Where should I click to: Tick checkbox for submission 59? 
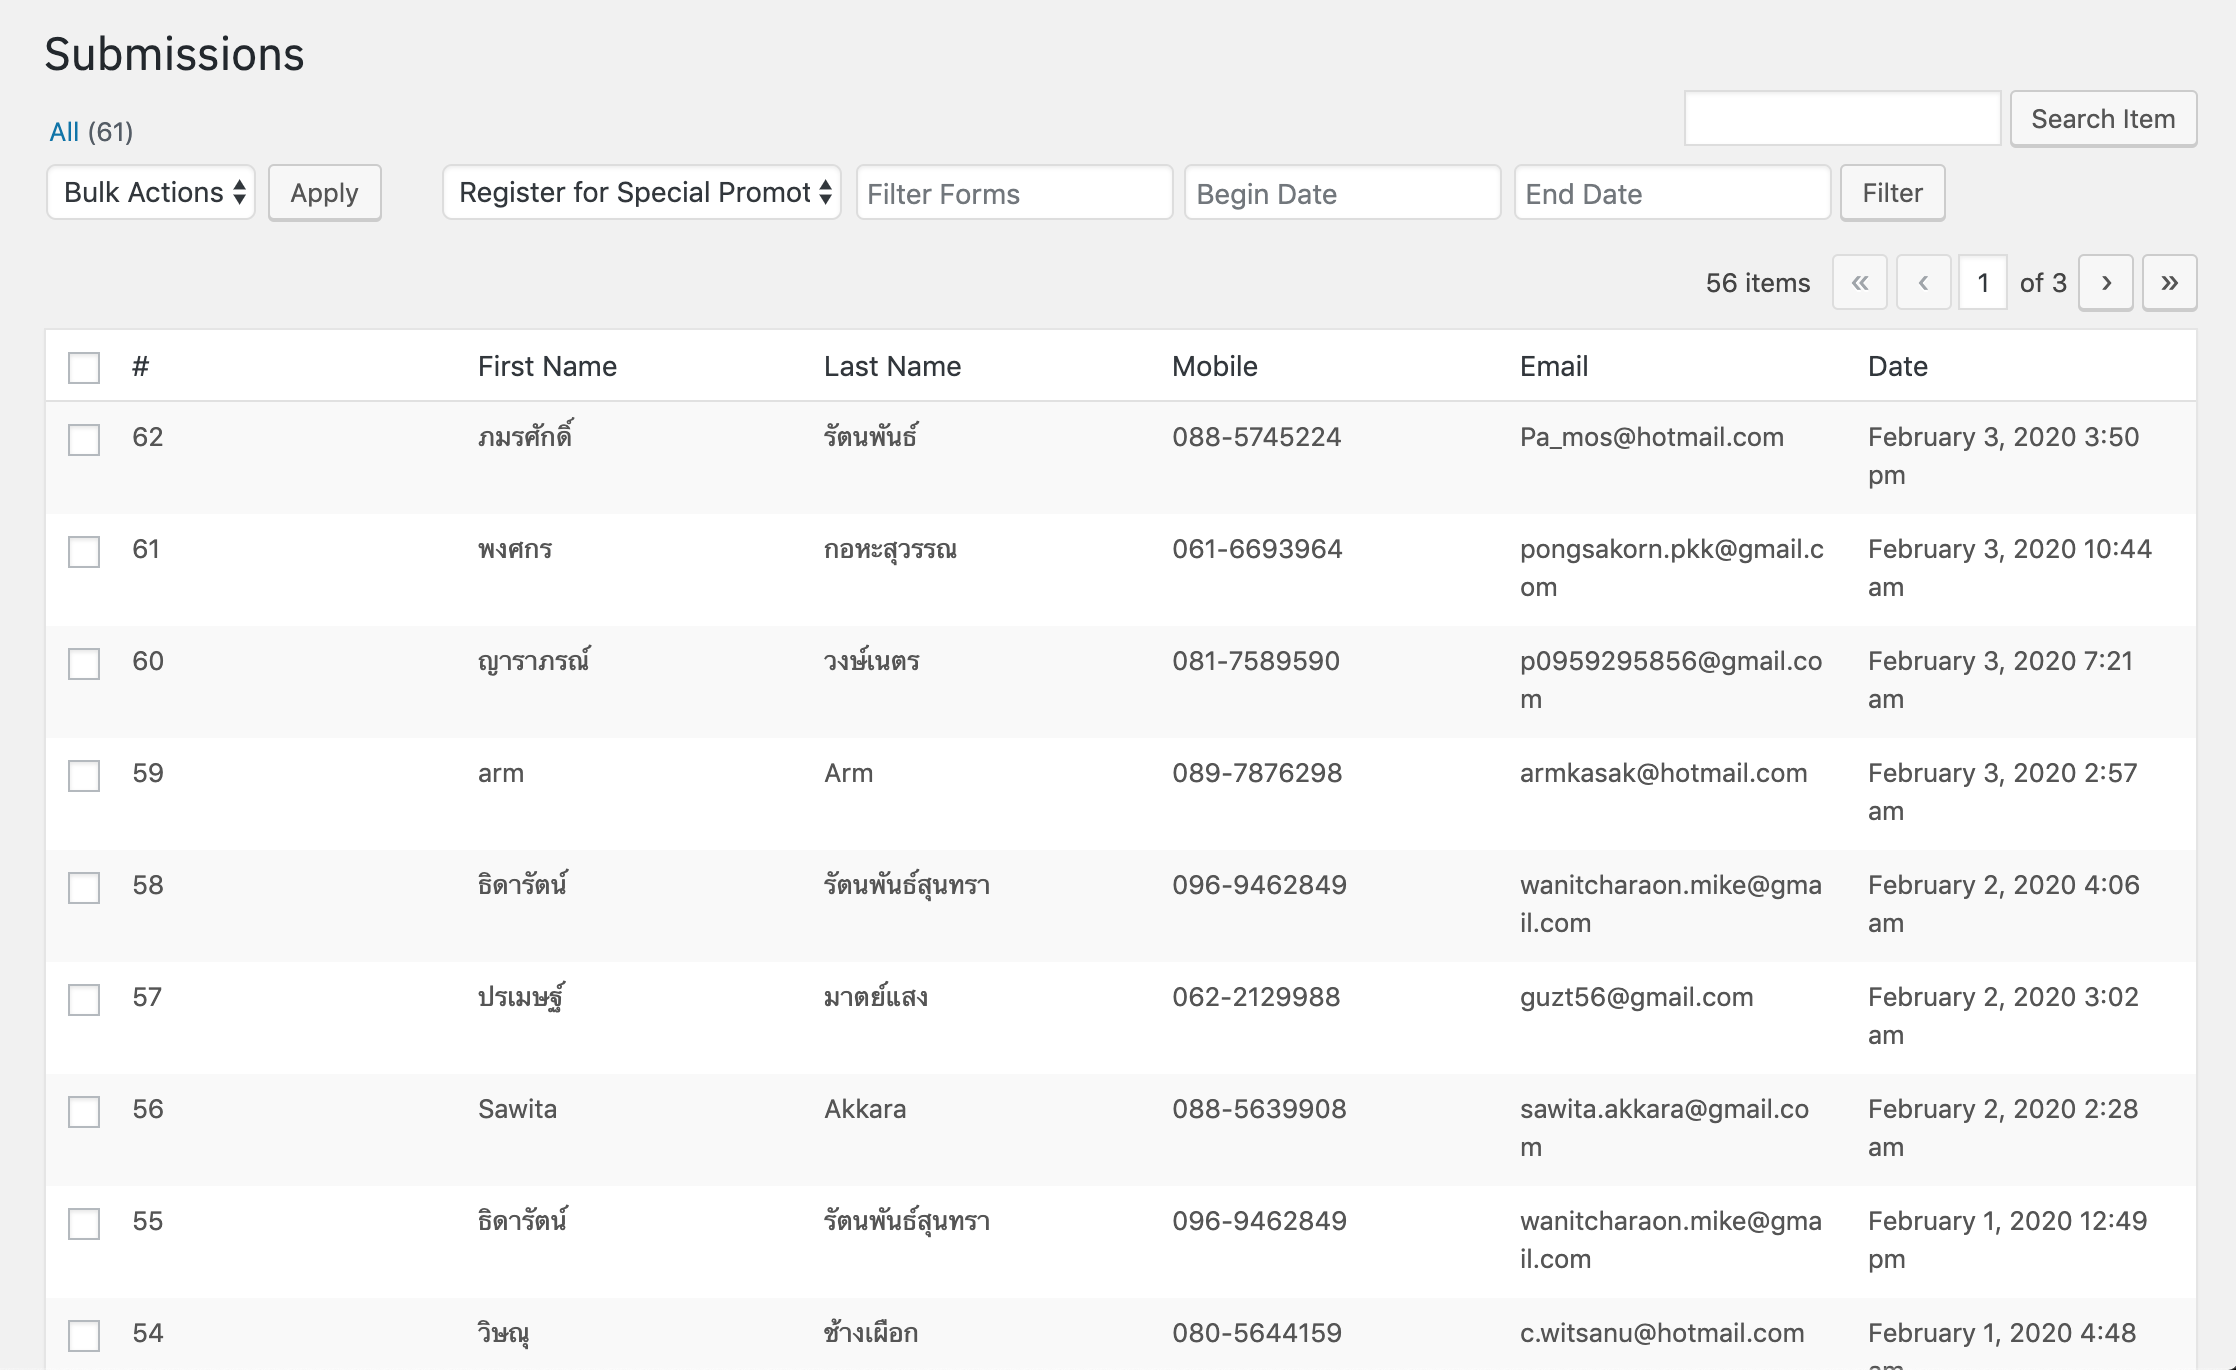point(84,775)
